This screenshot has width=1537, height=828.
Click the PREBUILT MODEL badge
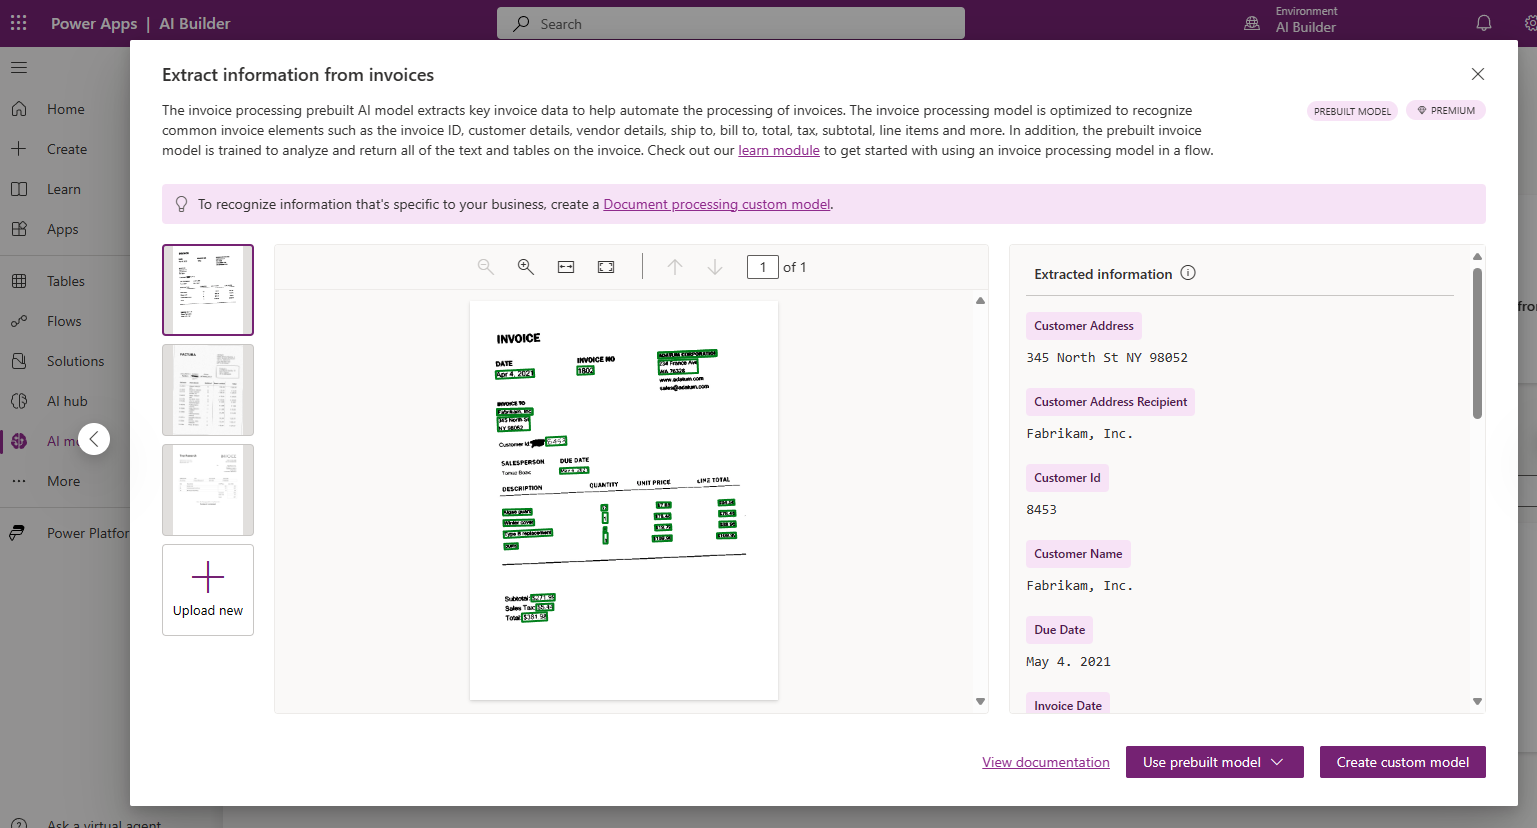1352,111
